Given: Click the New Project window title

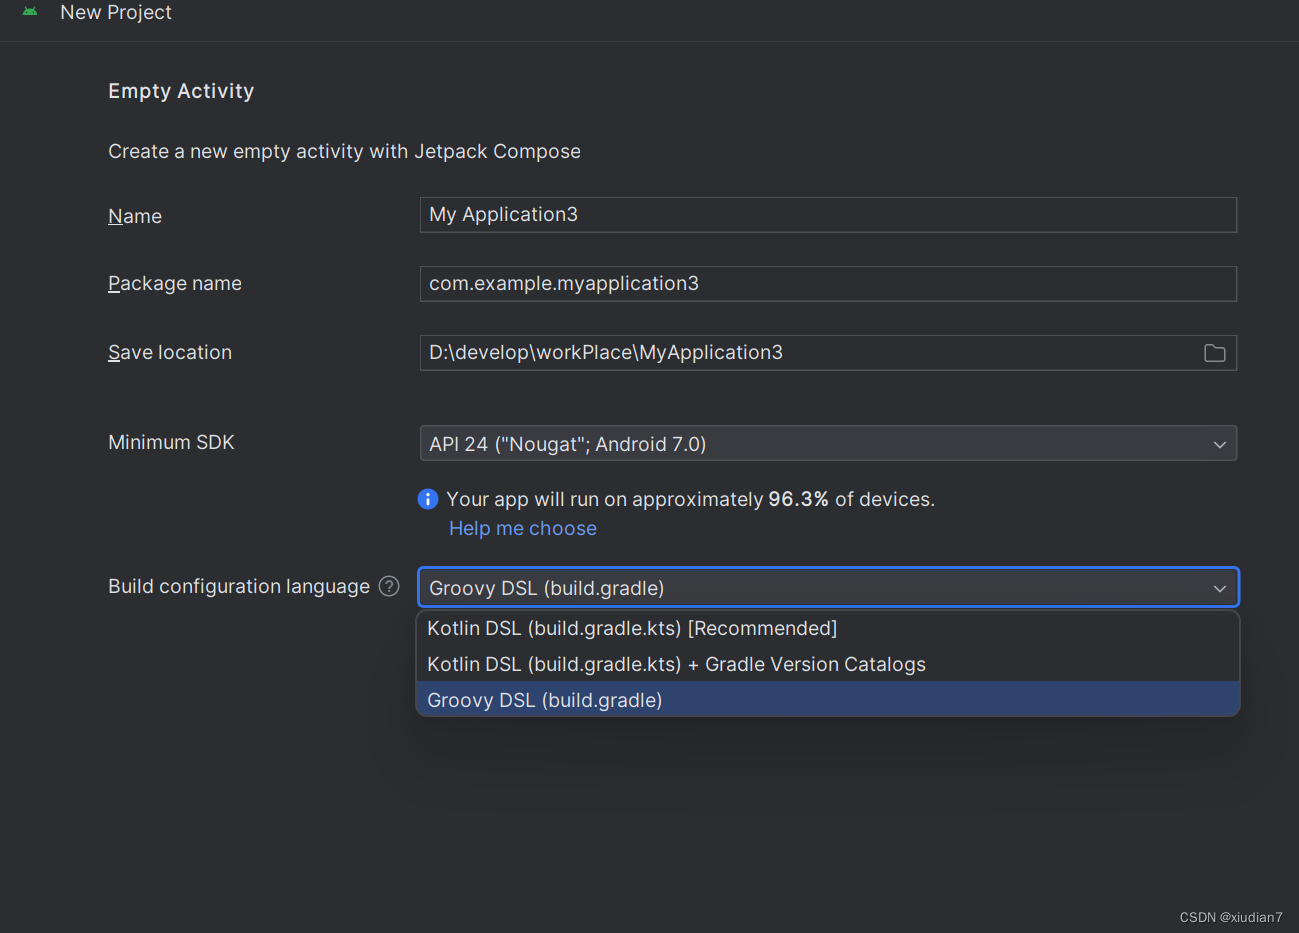Looking at the screenshot, I should click(116, 12).
